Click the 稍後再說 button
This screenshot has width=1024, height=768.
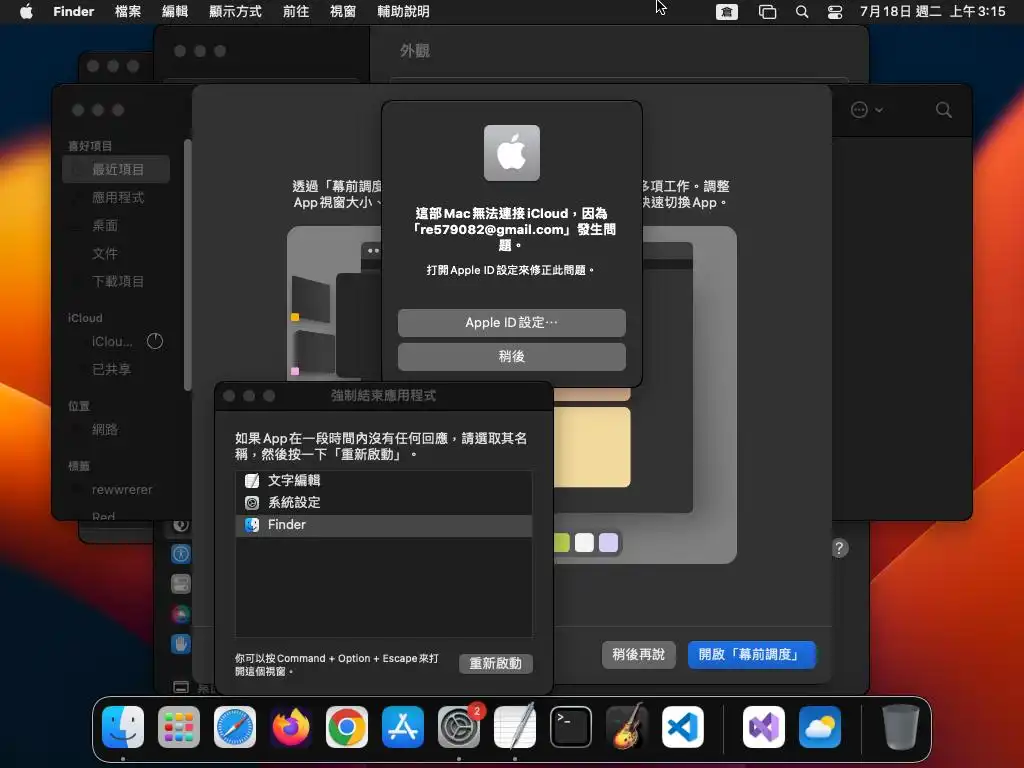[x=638, y=654]
